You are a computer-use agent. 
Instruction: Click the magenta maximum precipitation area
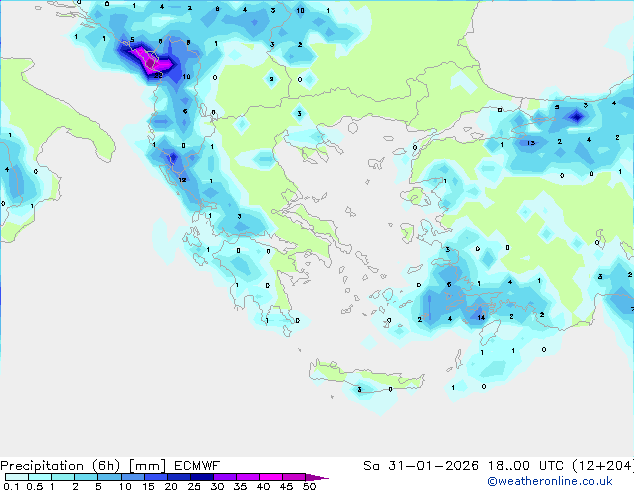tap(152, 63)
